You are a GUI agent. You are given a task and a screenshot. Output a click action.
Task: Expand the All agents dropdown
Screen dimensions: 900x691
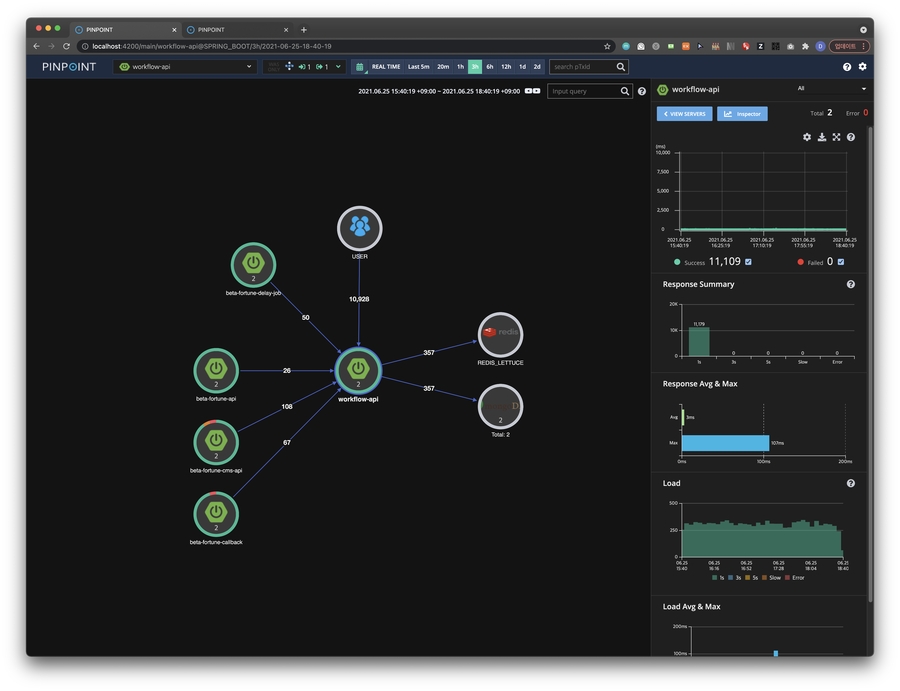(831, 89)
